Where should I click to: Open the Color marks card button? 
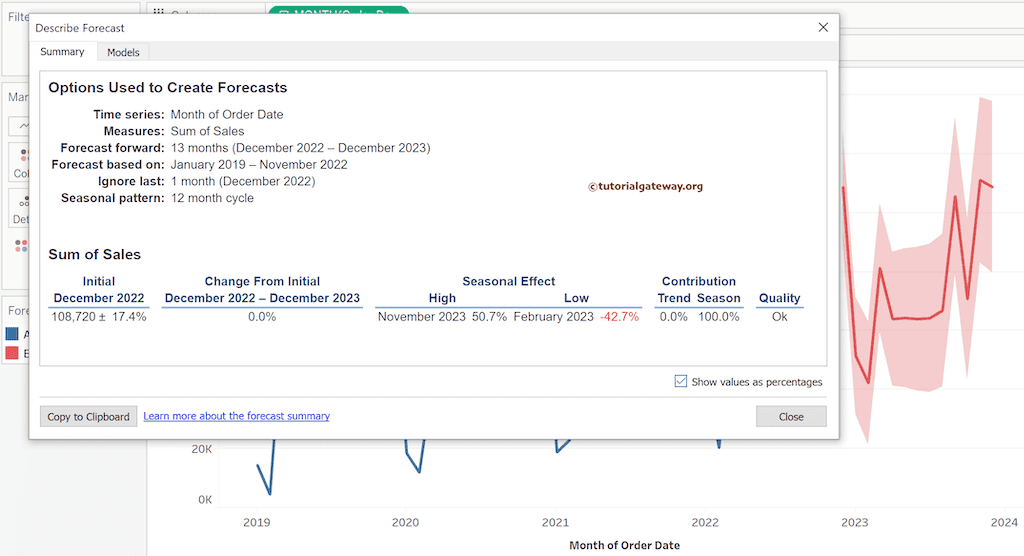(x=20, y=160)
